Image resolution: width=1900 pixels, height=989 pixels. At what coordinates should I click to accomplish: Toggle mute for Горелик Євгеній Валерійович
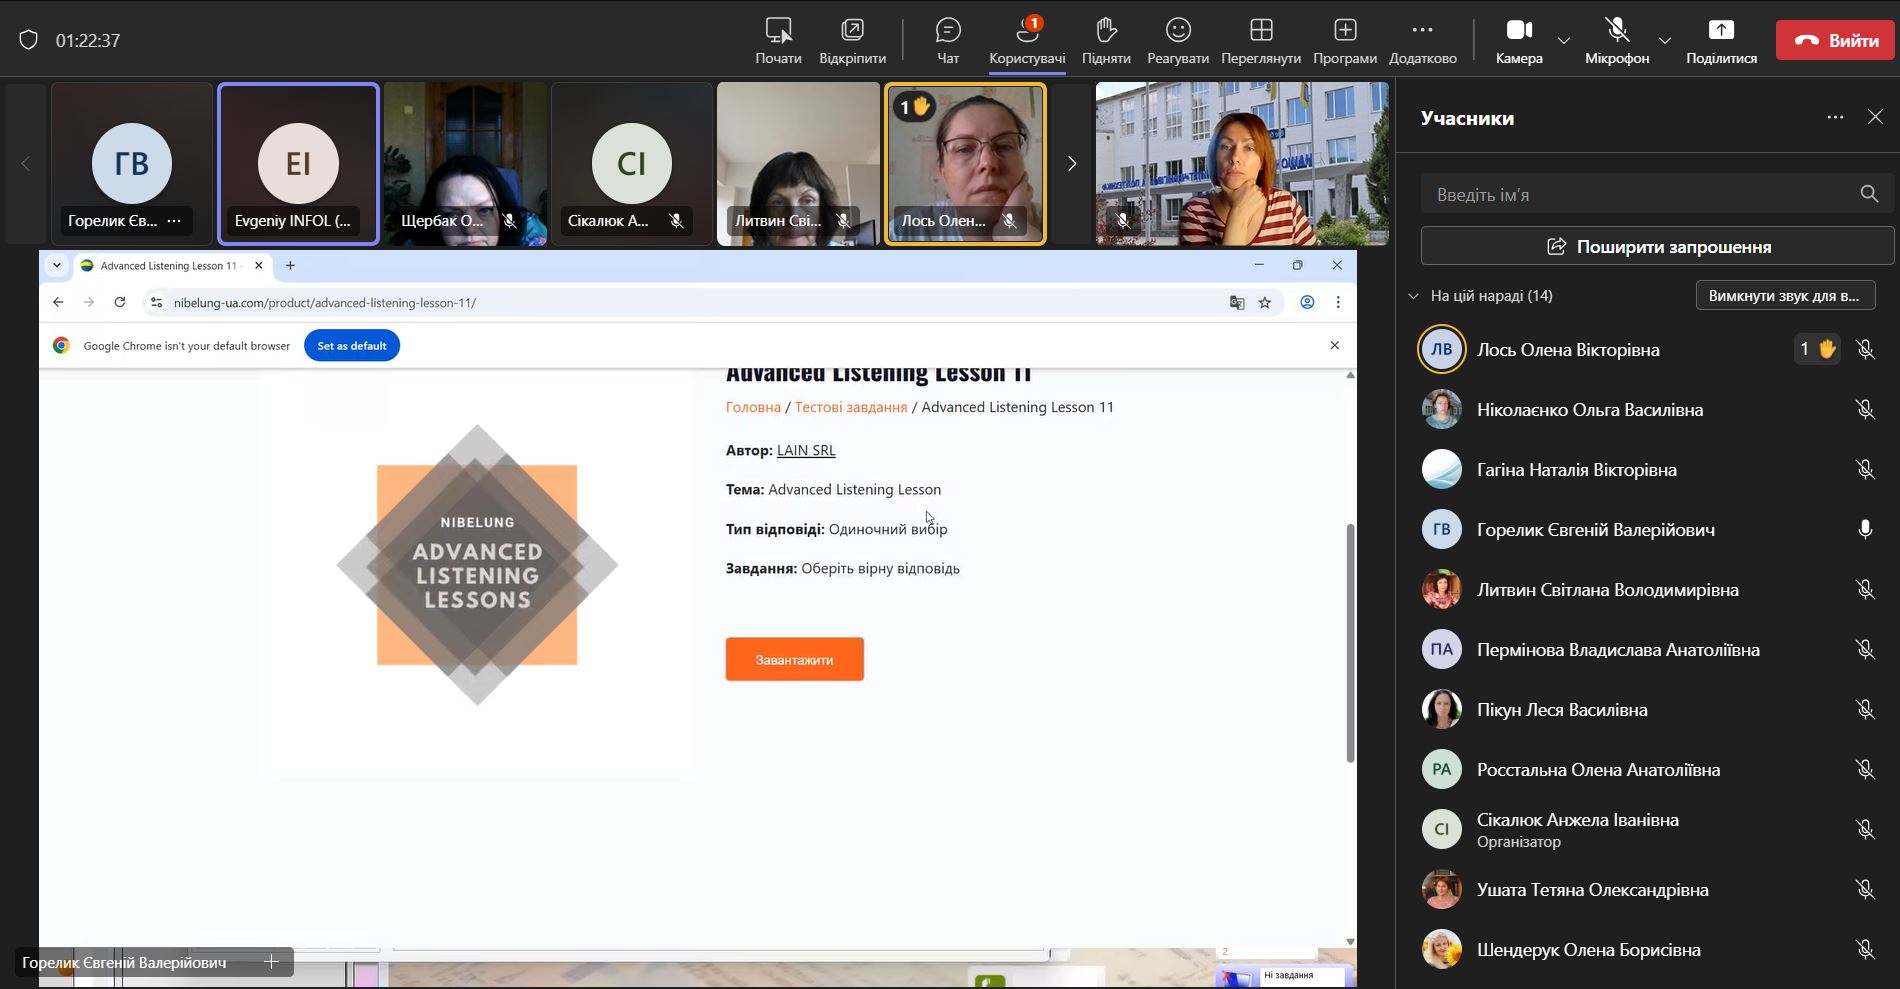coord(1864,530)
